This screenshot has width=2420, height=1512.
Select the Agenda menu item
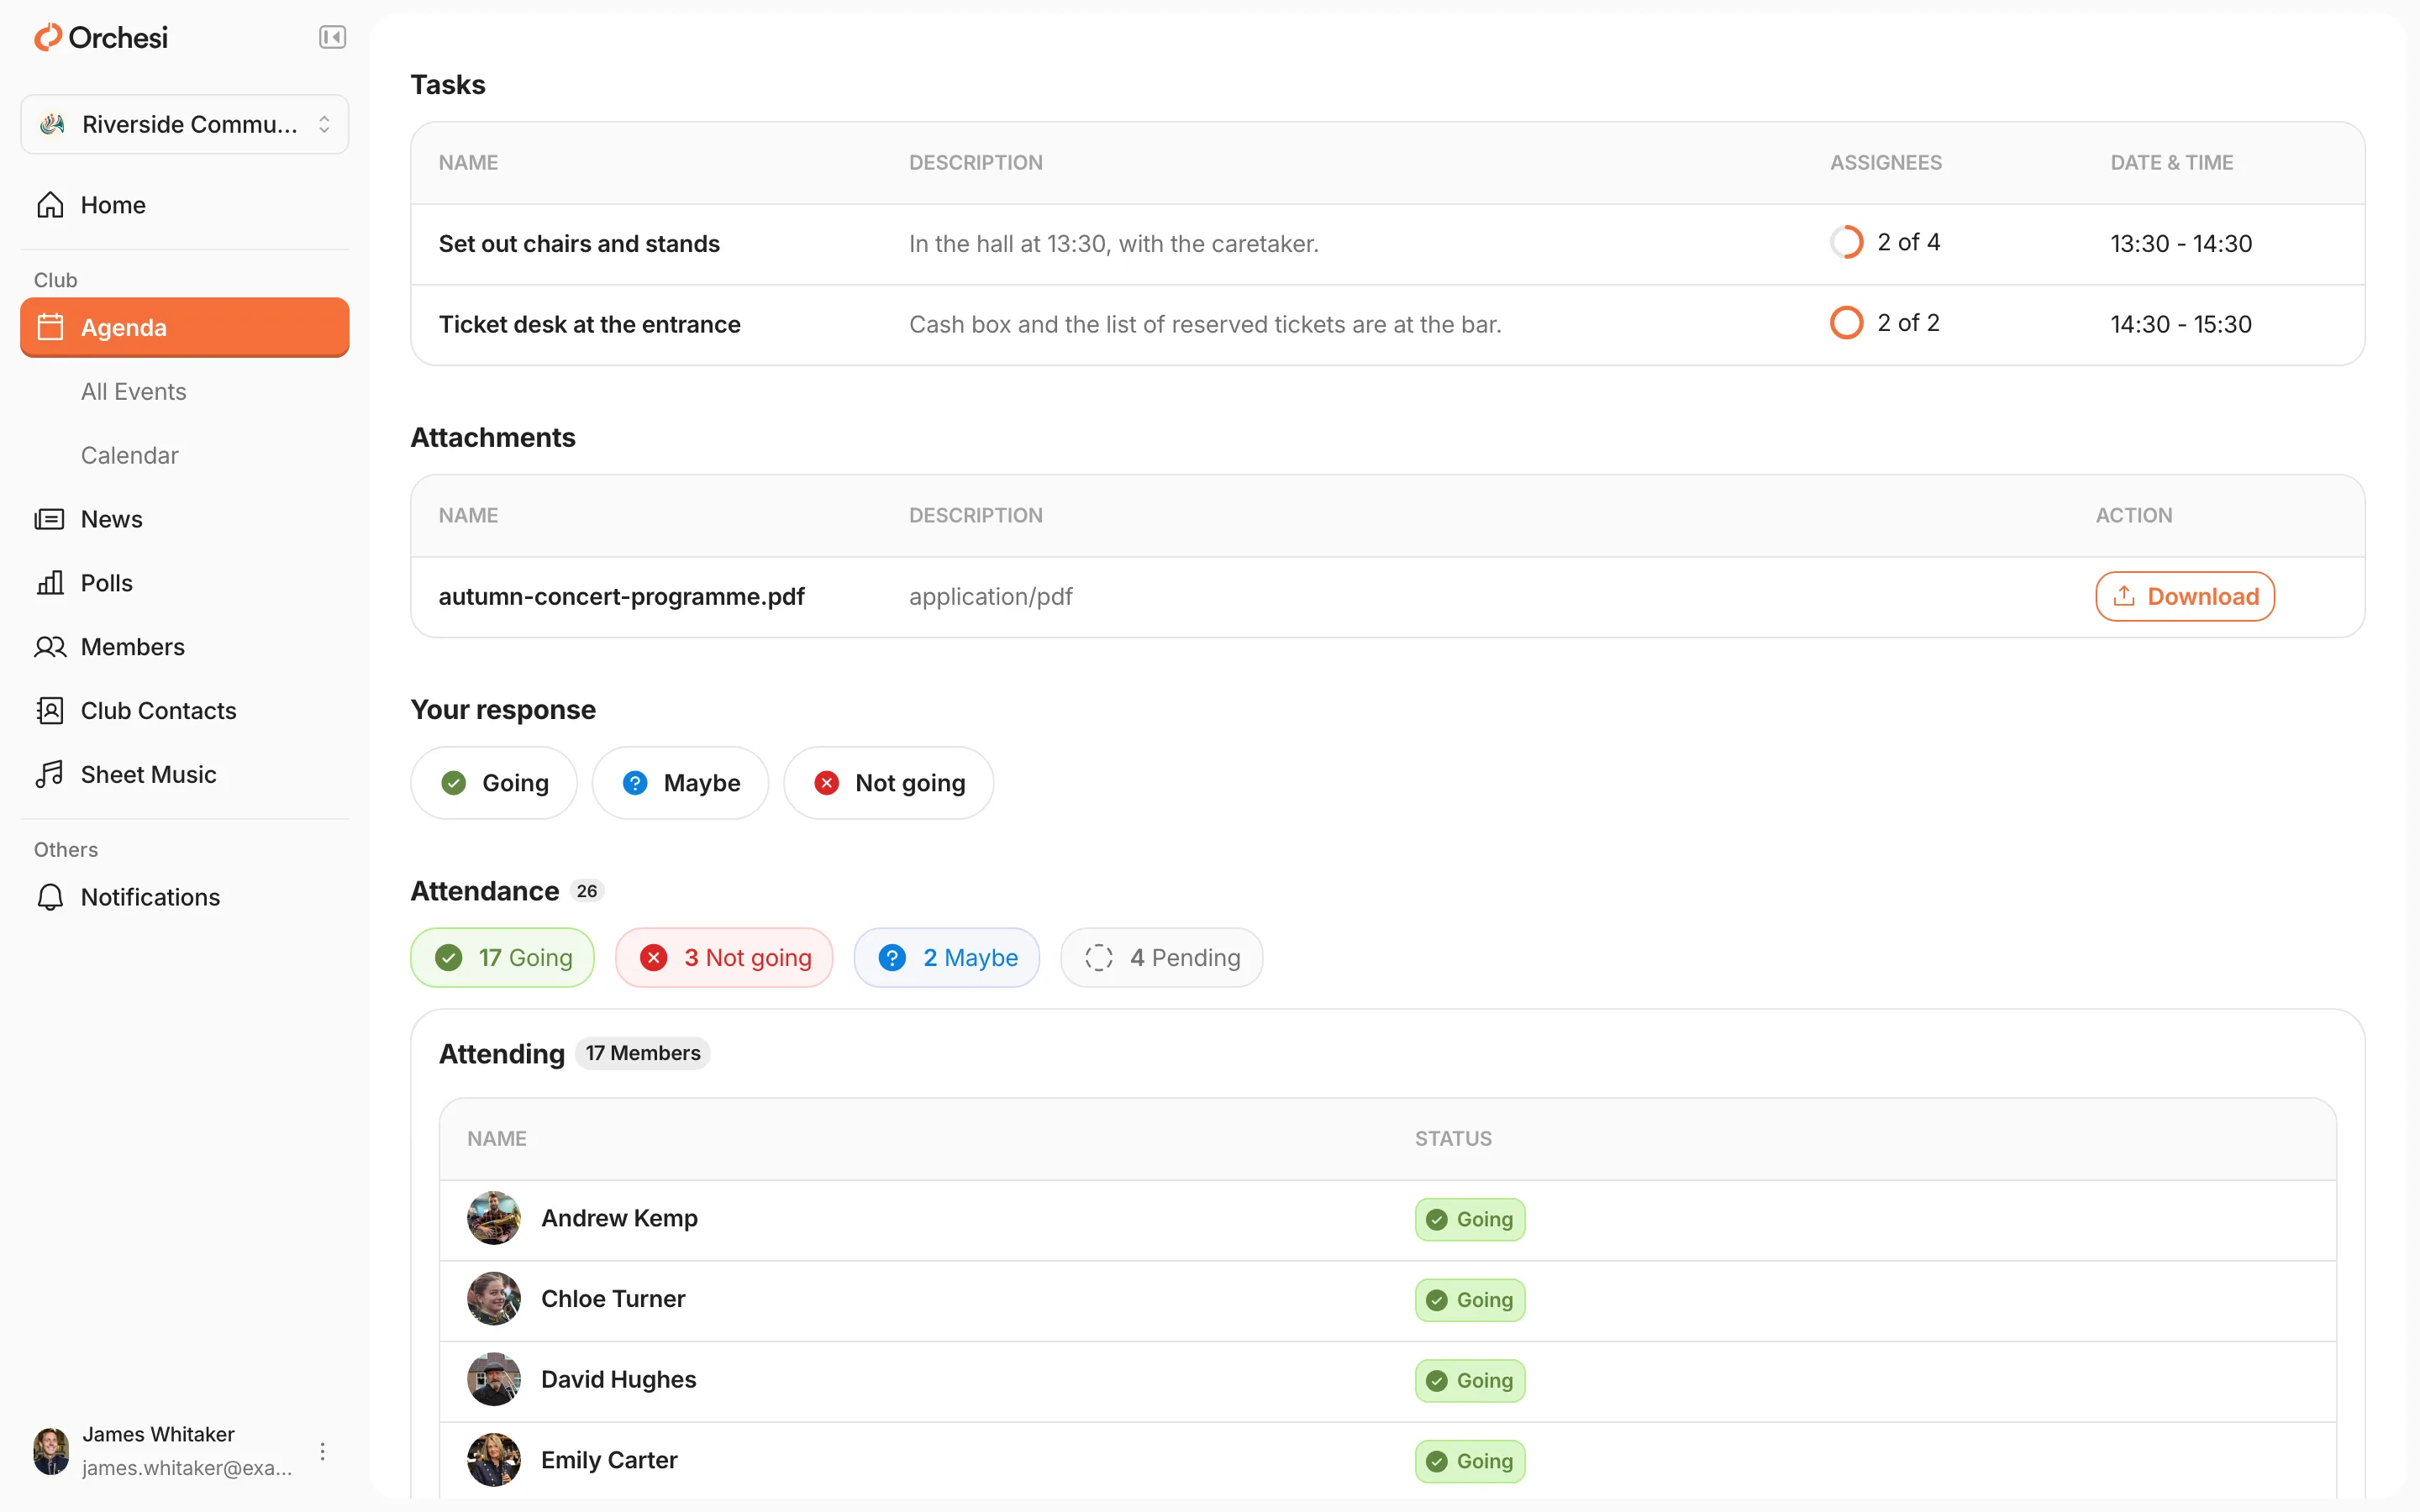click(x=185, y=327)
